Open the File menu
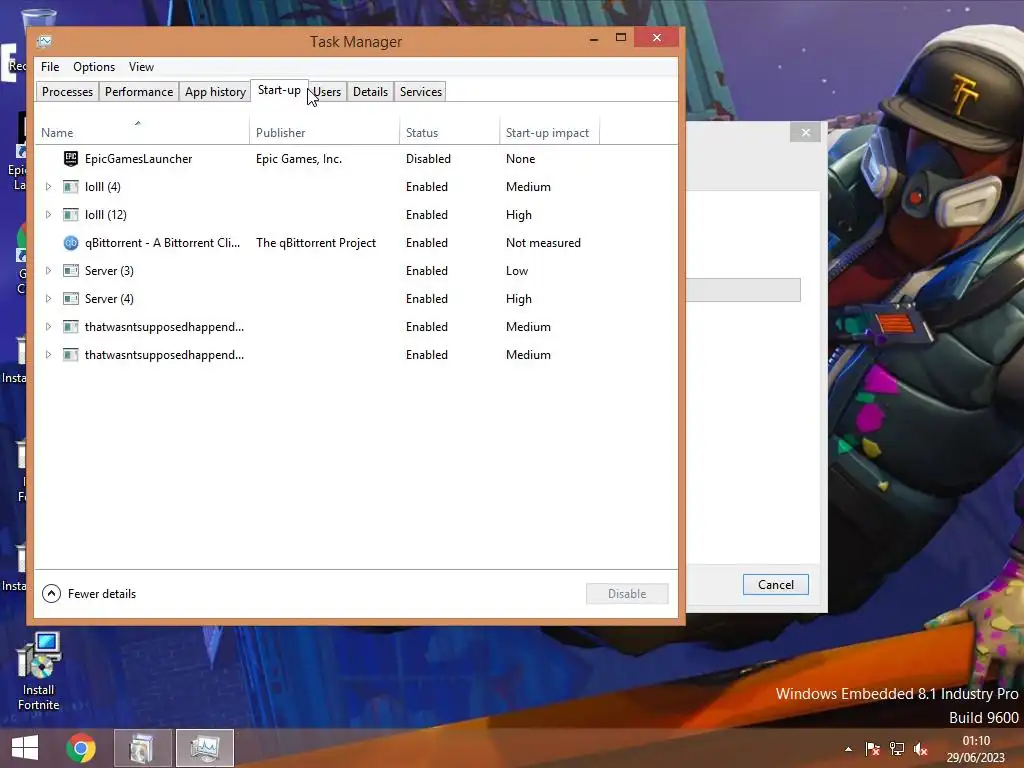Screen dimensions: 1024x768 tap(50, 67)
